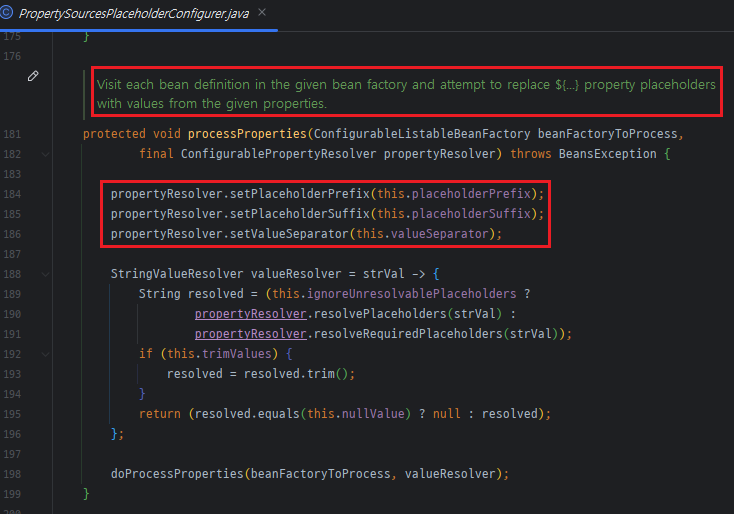734x514 pixels.
Task: Click the processProperties method name
Action: tap(247, 134)
